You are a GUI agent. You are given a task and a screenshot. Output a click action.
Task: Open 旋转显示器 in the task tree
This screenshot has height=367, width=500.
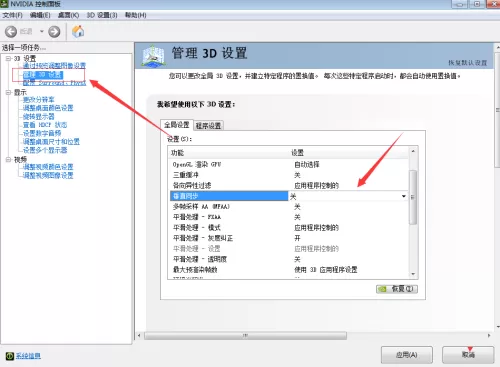click(38, 116)
